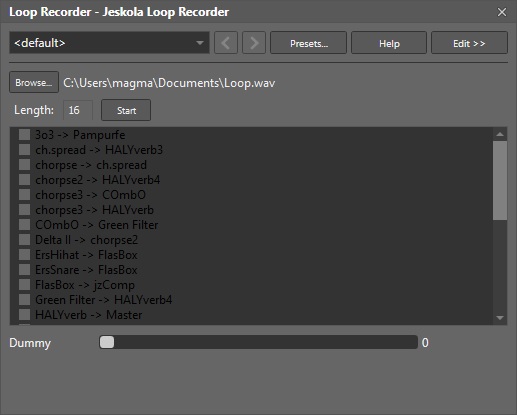Click the connection list scroll up arrow
Image resolution: width=517 pixels, height=415 pixels.
coord(500,134)
